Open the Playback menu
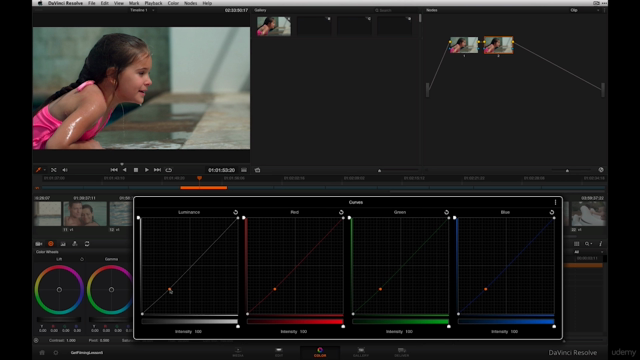640x360 pixels. (x=153, y=3)
